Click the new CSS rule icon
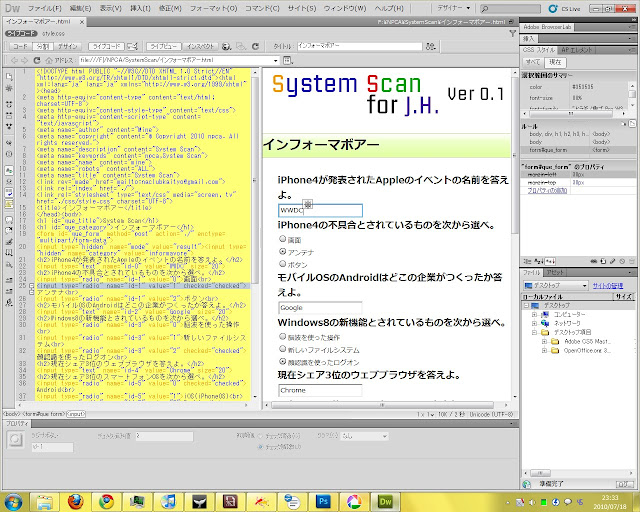Image resolution: width=640 pixels, height=512 pixels. coord(604,261)
